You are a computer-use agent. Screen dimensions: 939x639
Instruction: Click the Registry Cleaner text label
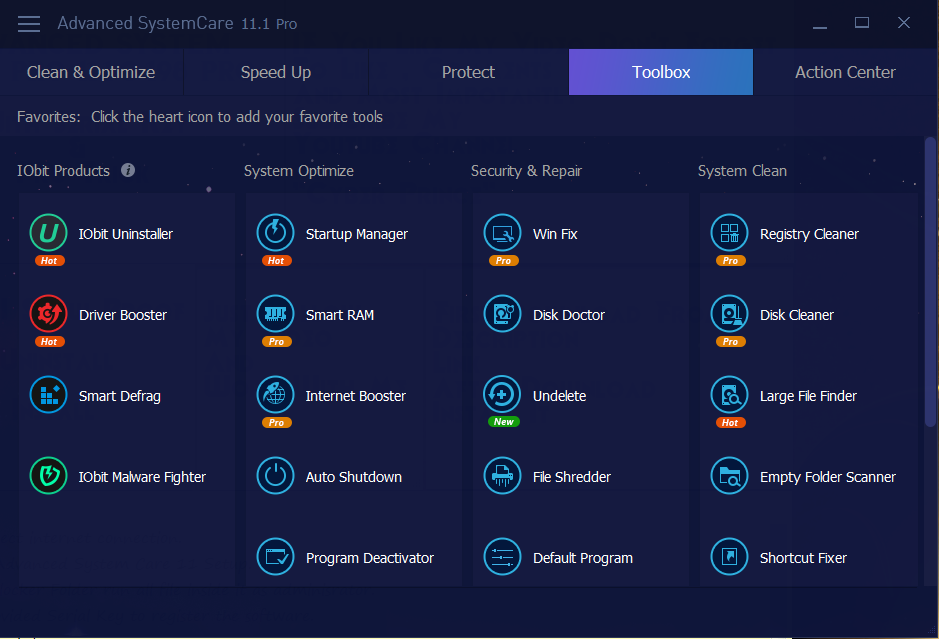[x=809, y=234]
